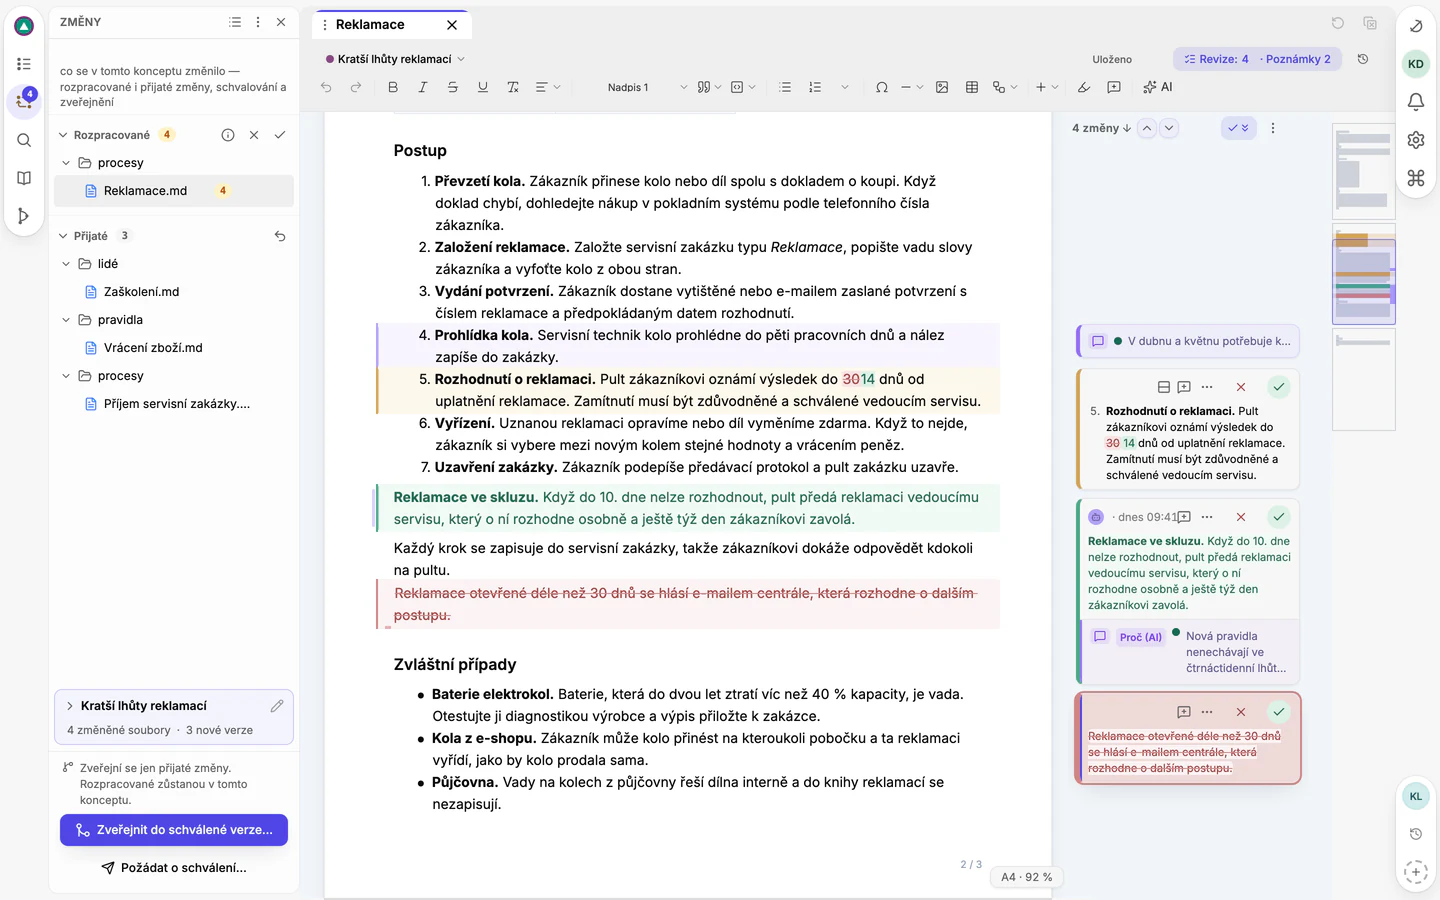Screen dimensions: 1440x900
Task: Accept all changes with double-check button
Action: (x=1238, y=128)
